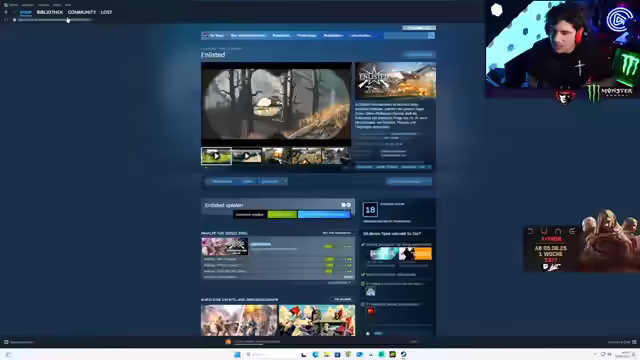Open the Windows Start menu icon

coord(237,354)
